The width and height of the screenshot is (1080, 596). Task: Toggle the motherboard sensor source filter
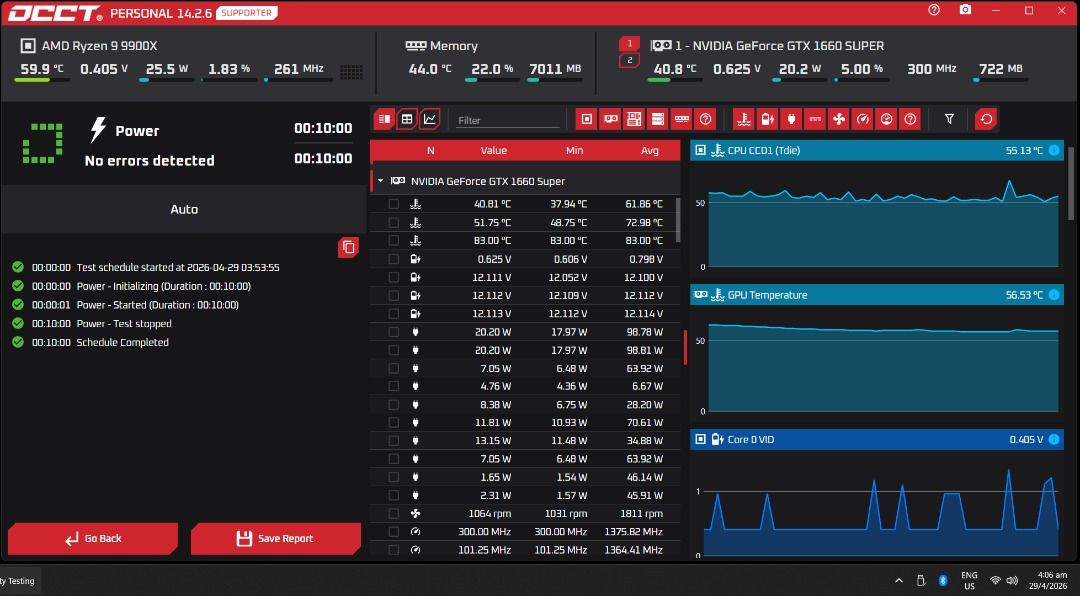pos(634,119)
